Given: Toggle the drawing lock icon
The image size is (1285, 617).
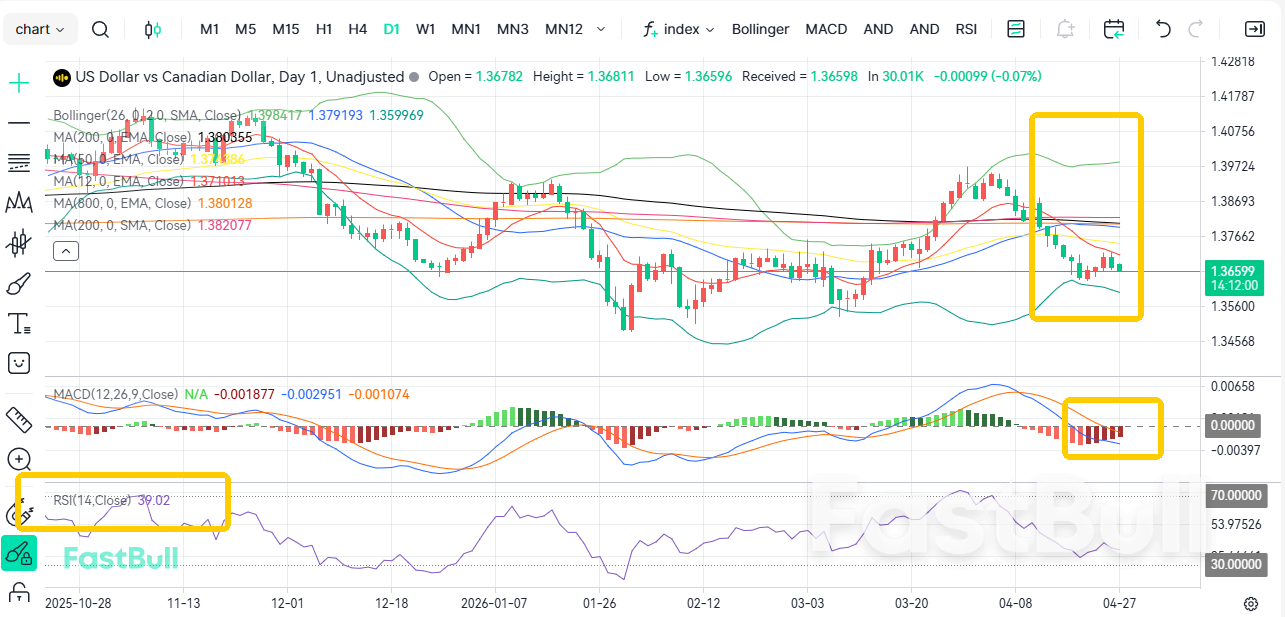Looking at the screenshot, I should point(19,594).
